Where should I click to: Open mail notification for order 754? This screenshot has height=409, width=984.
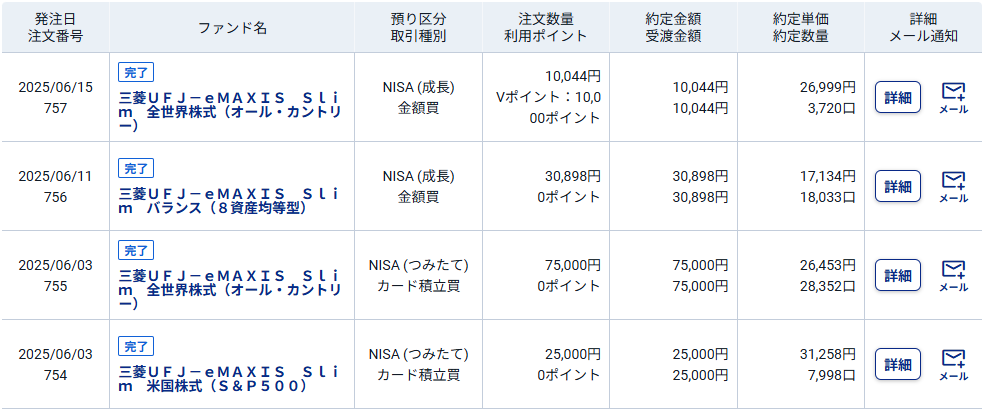[x=953, y=366]
